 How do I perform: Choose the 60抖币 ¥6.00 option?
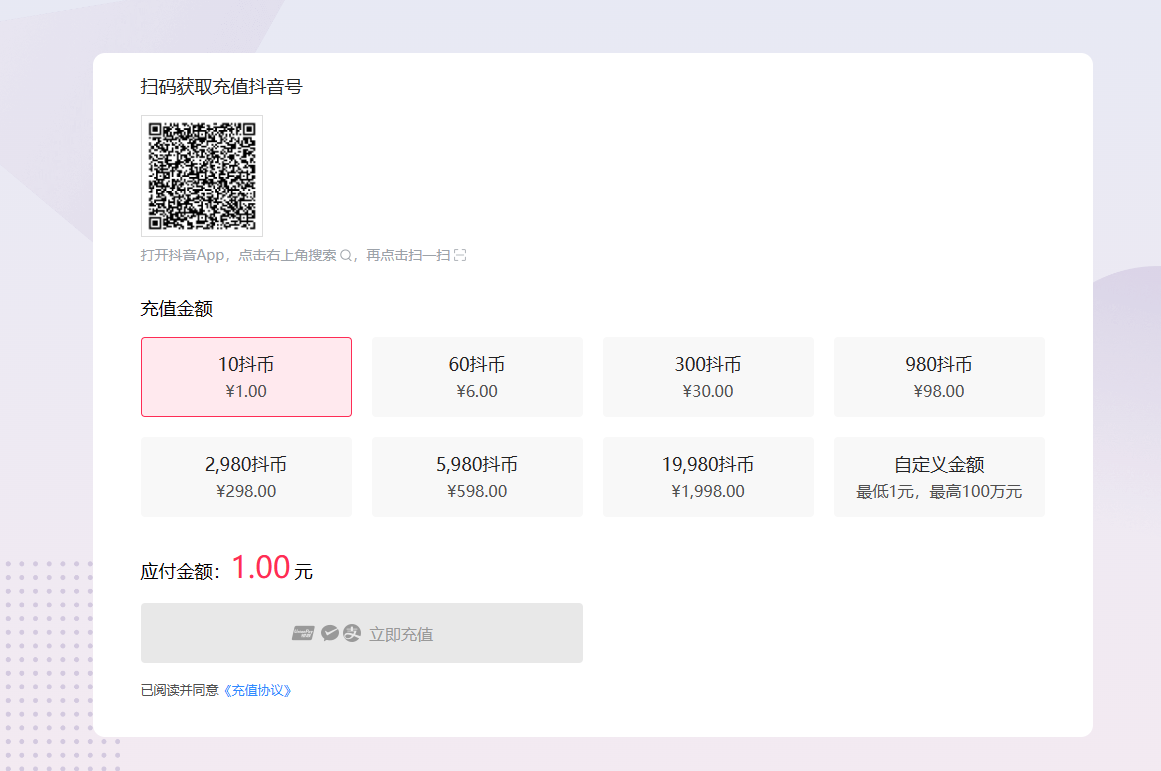tap(477, 377)
